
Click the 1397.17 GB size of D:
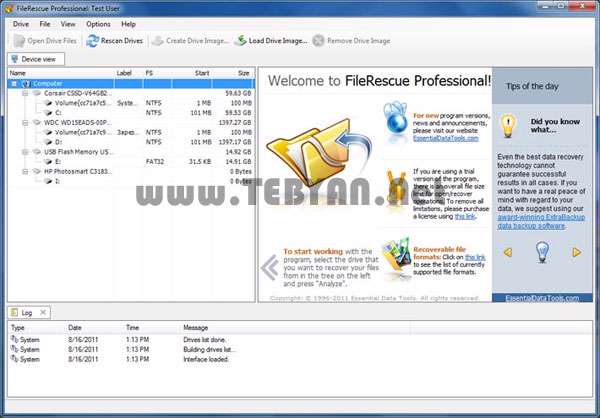(x=235, y=142)
